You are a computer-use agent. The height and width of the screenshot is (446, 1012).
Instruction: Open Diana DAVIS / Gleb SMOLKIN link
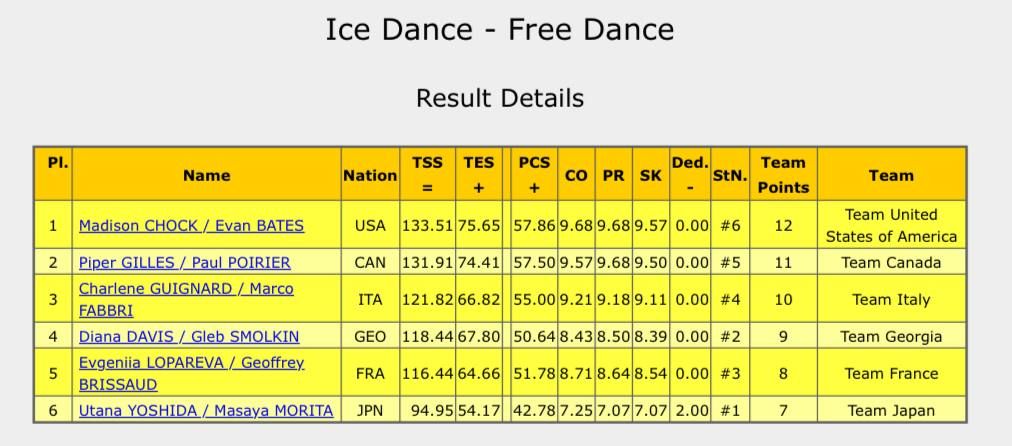pyautogui.click(x=189, y=337)
